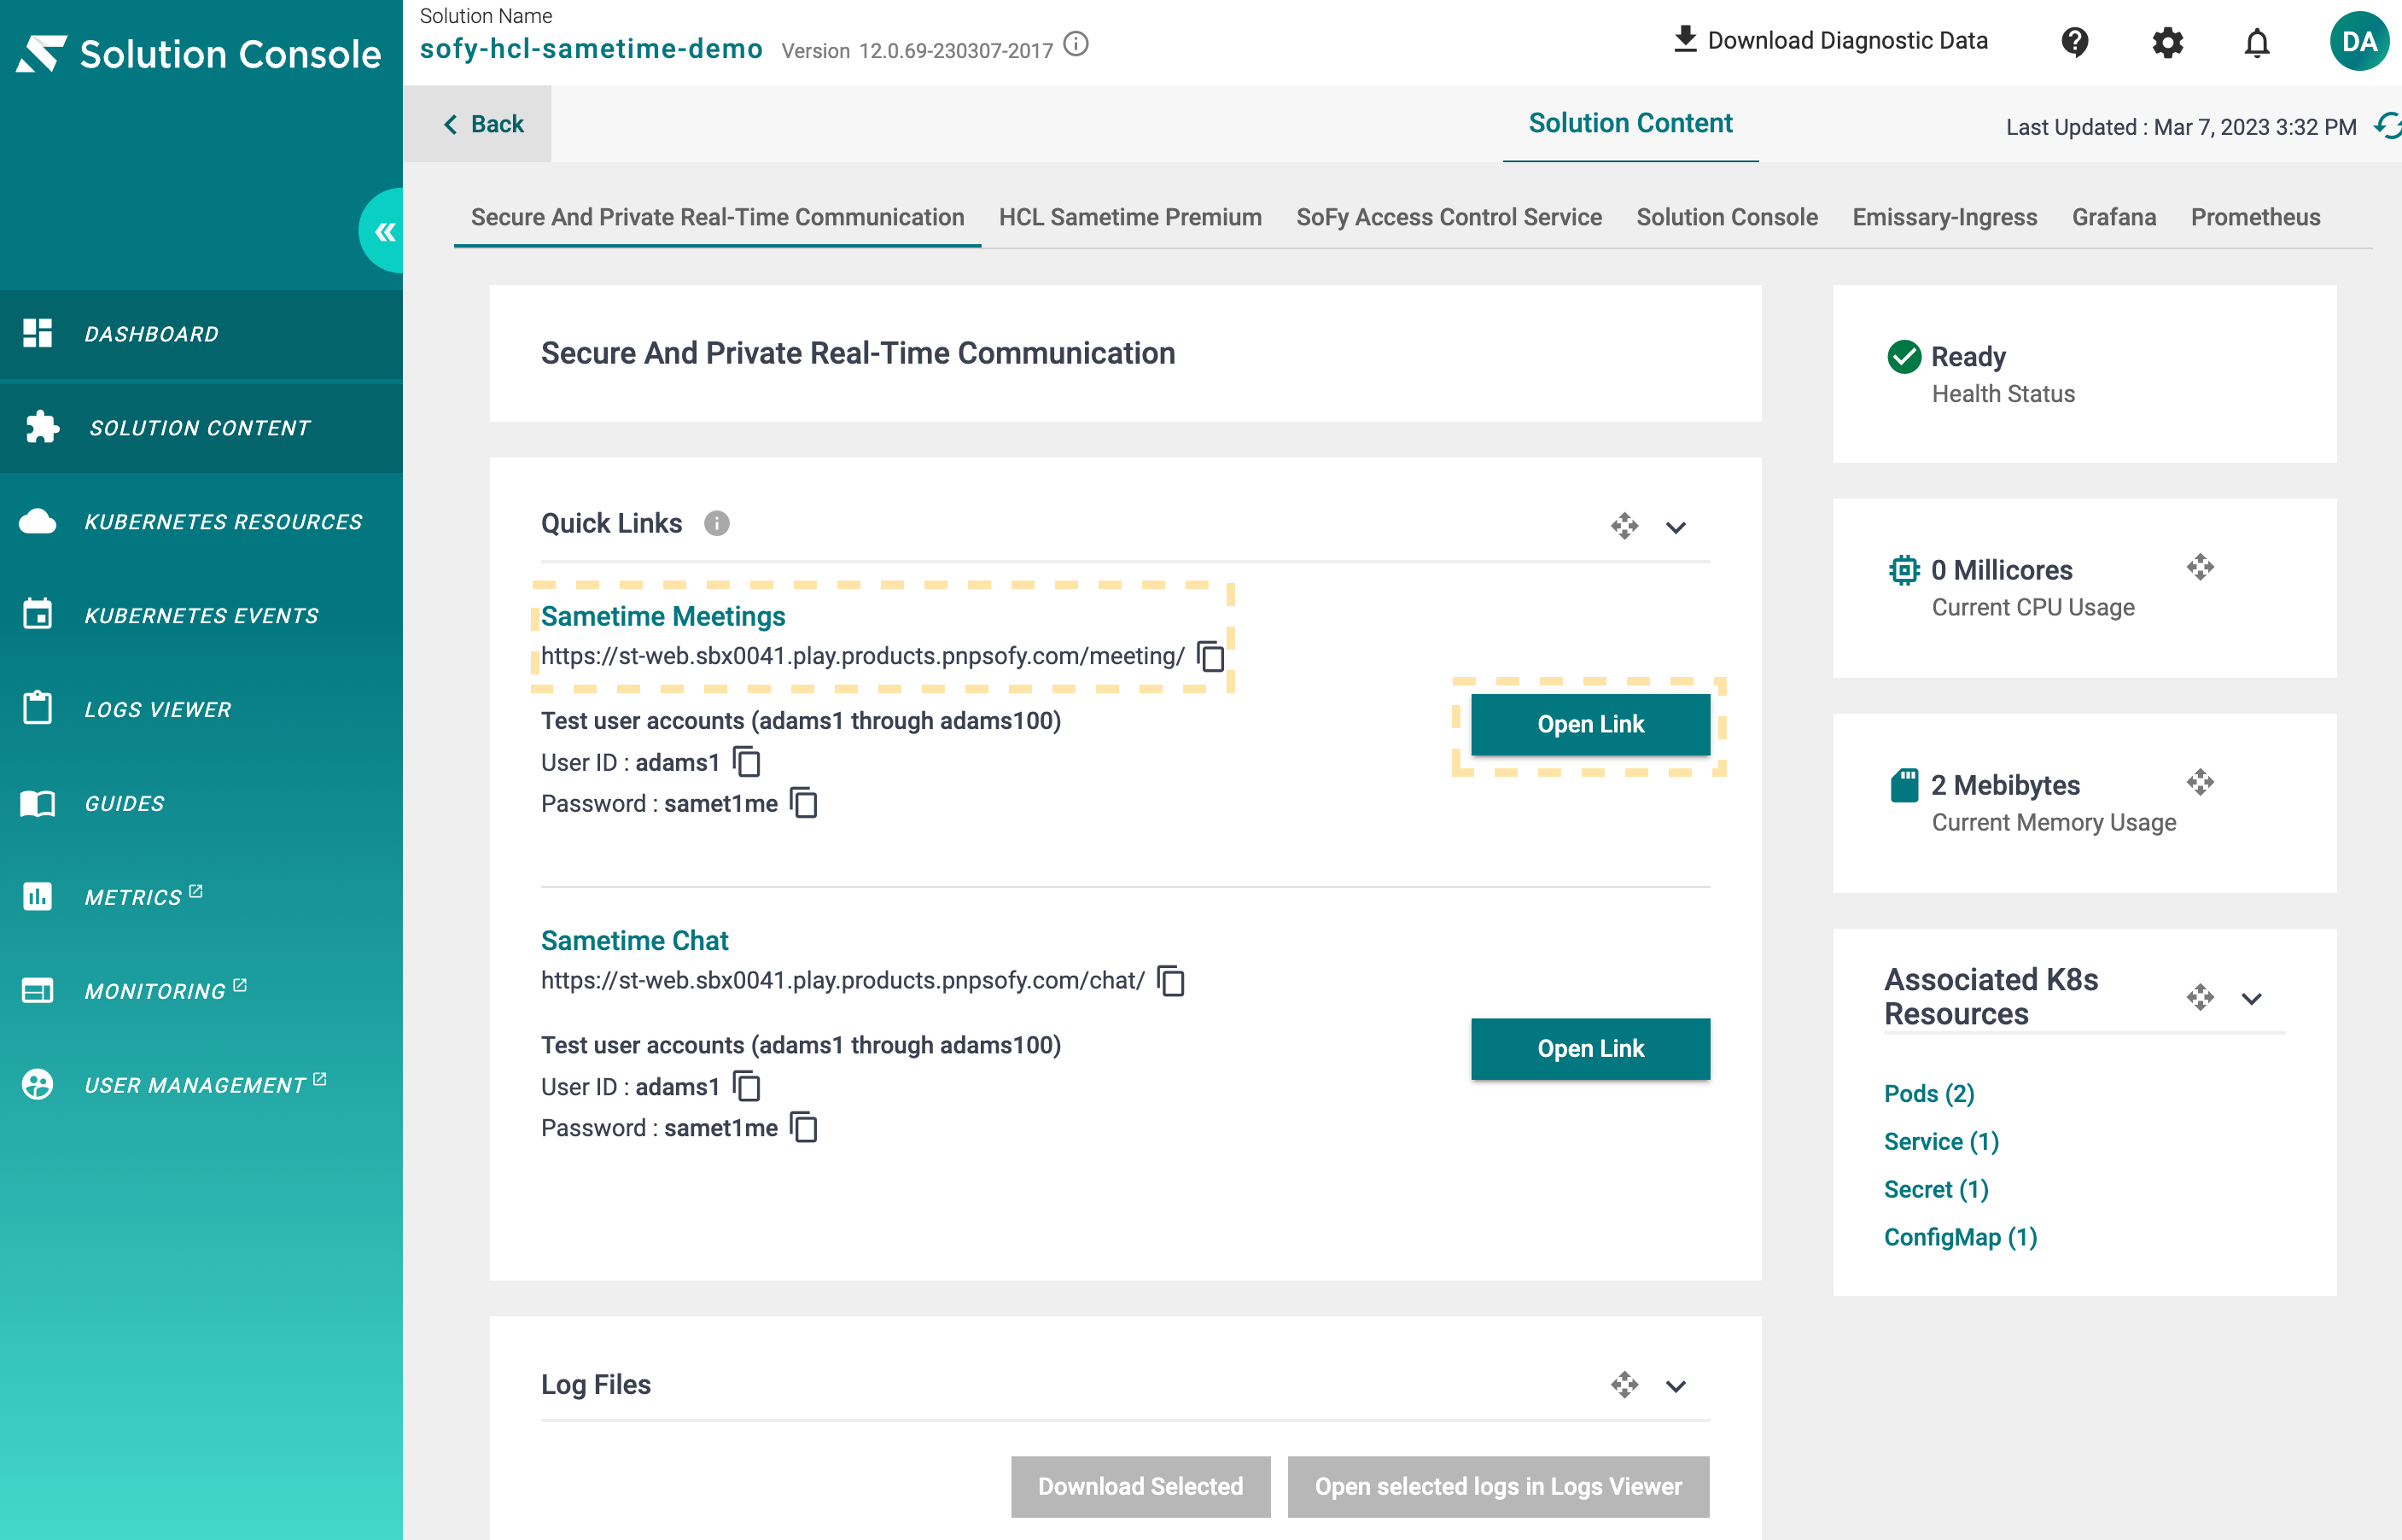The image size is (2402, 1540).
Task: Open notifications bell
Action: (2257, 42)
